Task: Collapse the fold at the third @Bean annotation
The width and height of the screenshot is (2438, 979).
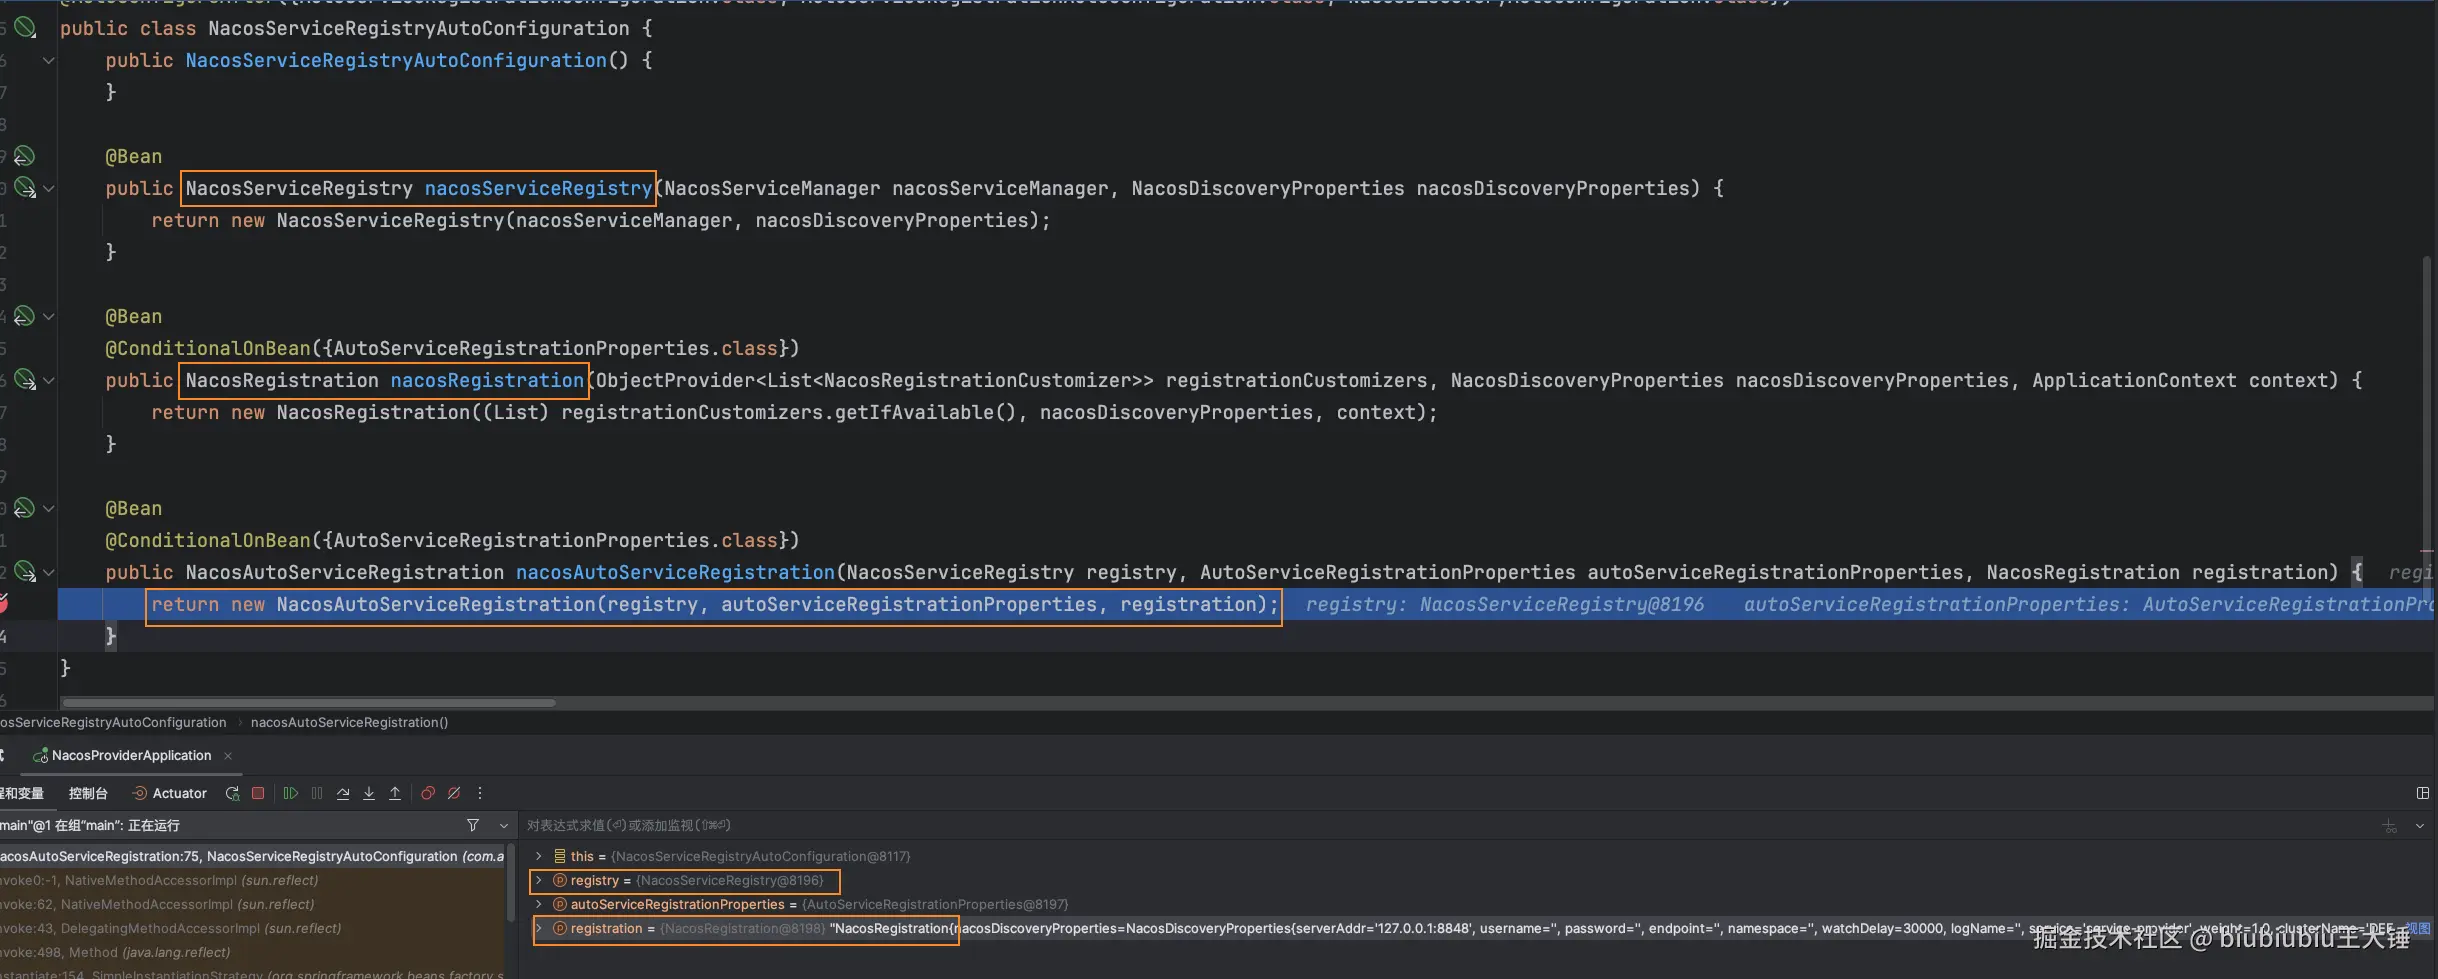Action: pos(48,508)
